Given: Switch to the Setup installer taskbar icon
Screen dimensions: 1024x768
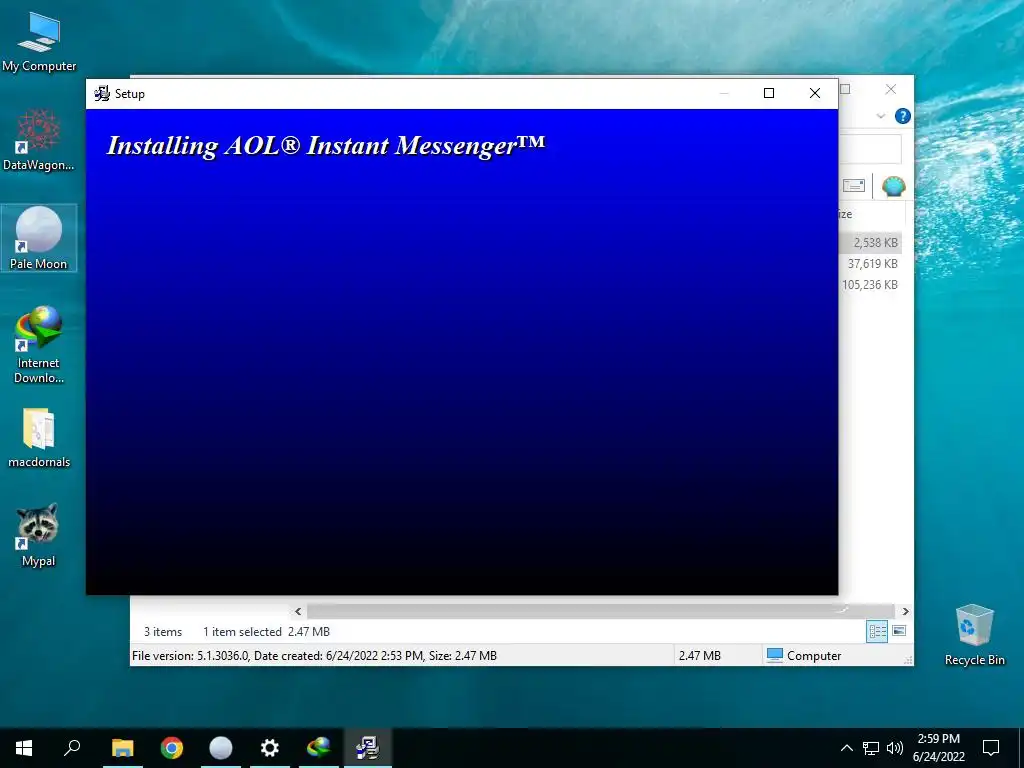Looking at the screenshot, I should click(x=368, y=748).
